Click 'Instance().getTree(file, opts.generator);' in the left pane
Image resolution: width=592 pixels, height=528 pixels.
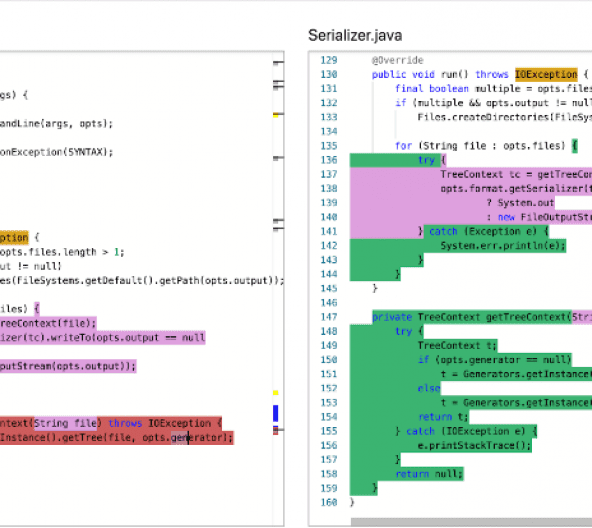click(116, 438)
